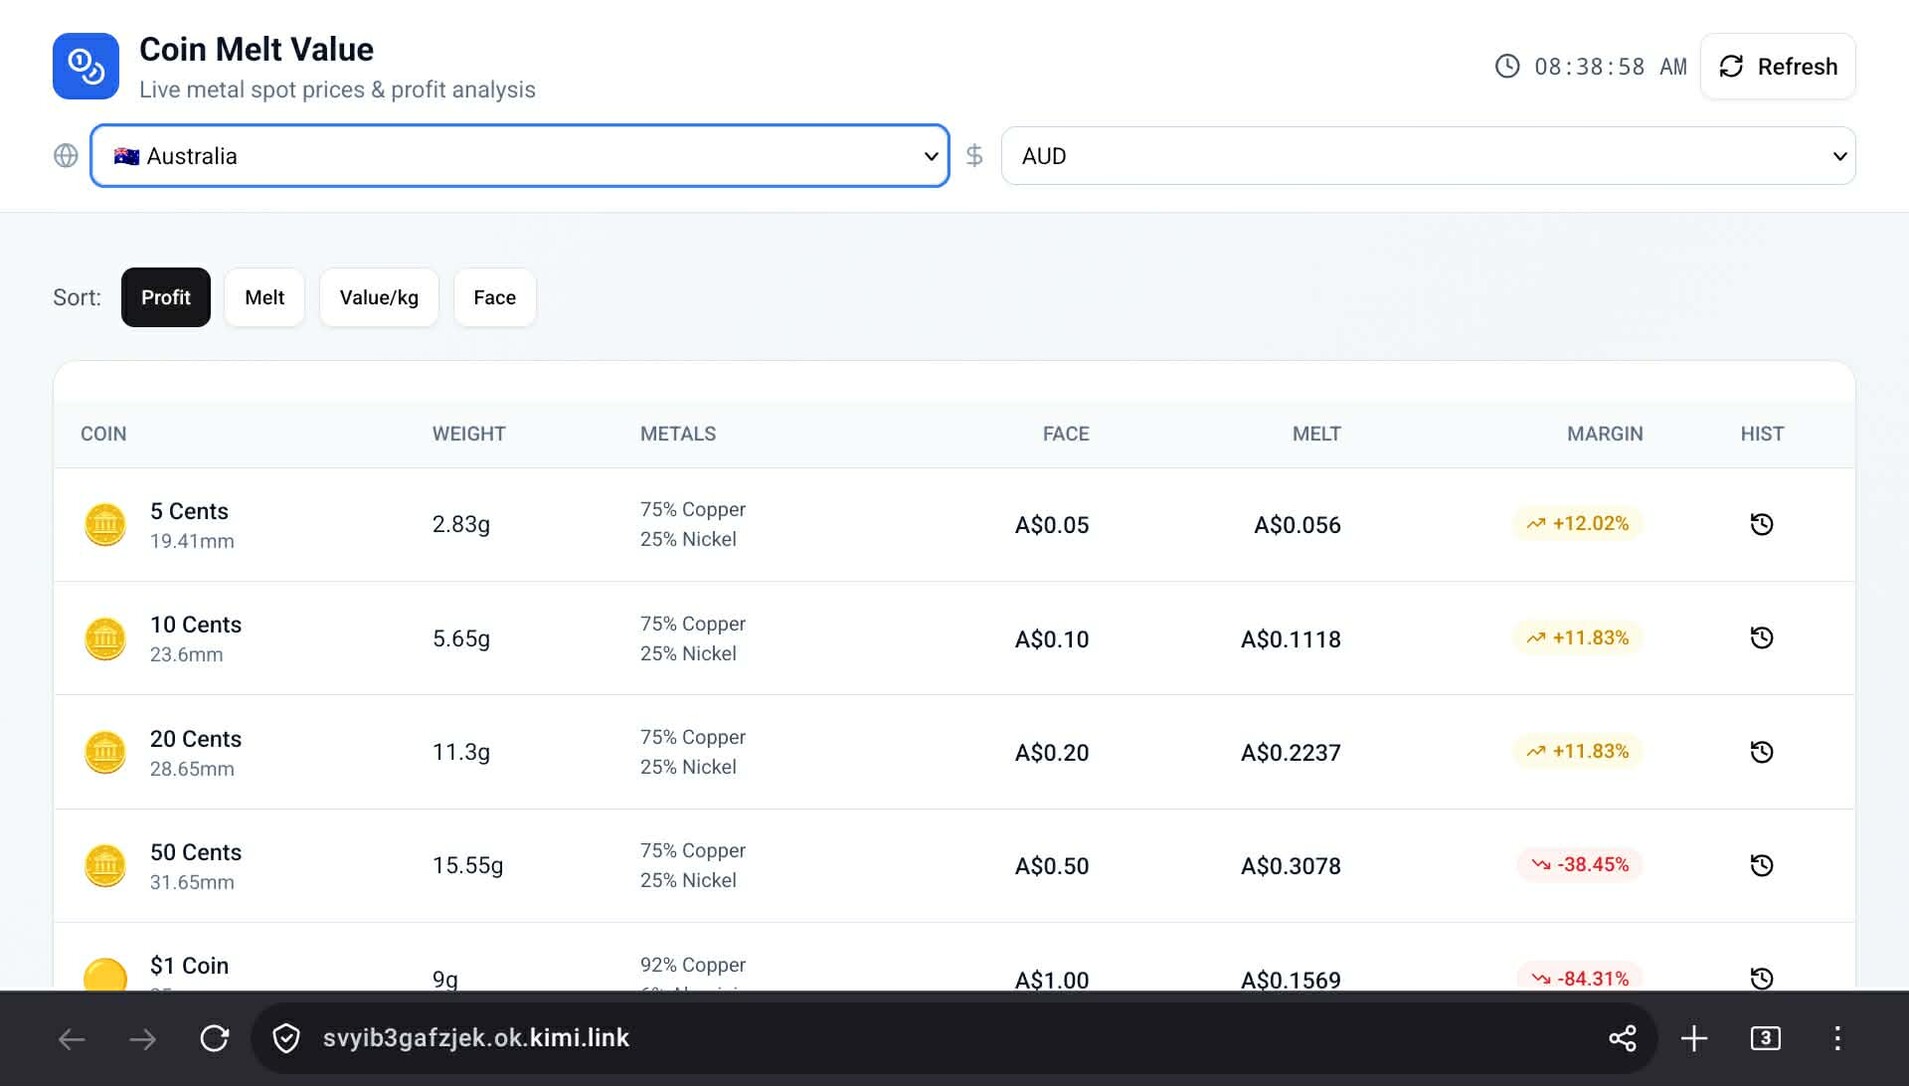Click the +12.02% margin badge
Viewport: 1909px width, 1086px height.
(x=1577, y=524)
